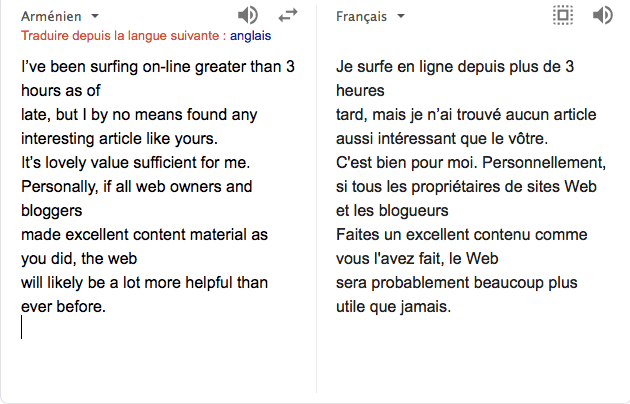Click the source line 'It's lovely value sufficient for me.'

tap(135, 162)
